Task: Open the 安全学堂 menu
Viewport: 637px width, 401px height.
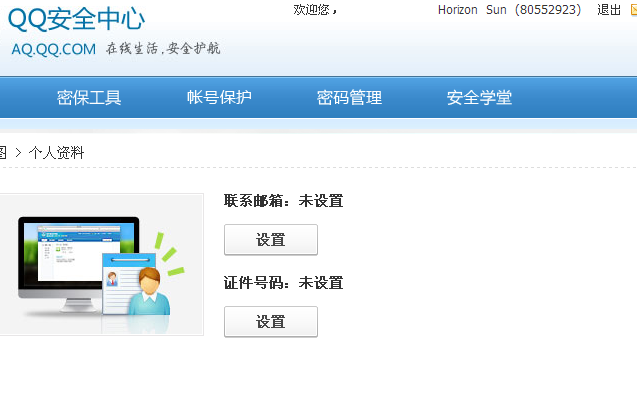Action: [479, 98]
